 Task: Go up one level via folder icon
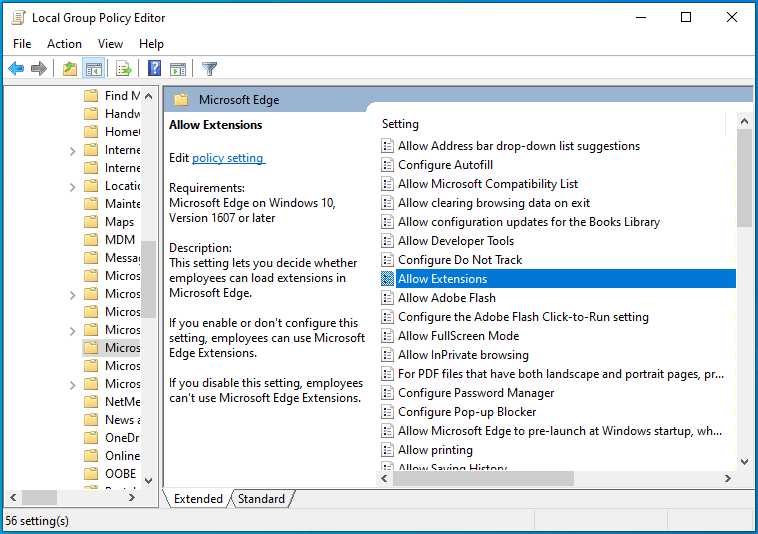[x=69, y=69]
